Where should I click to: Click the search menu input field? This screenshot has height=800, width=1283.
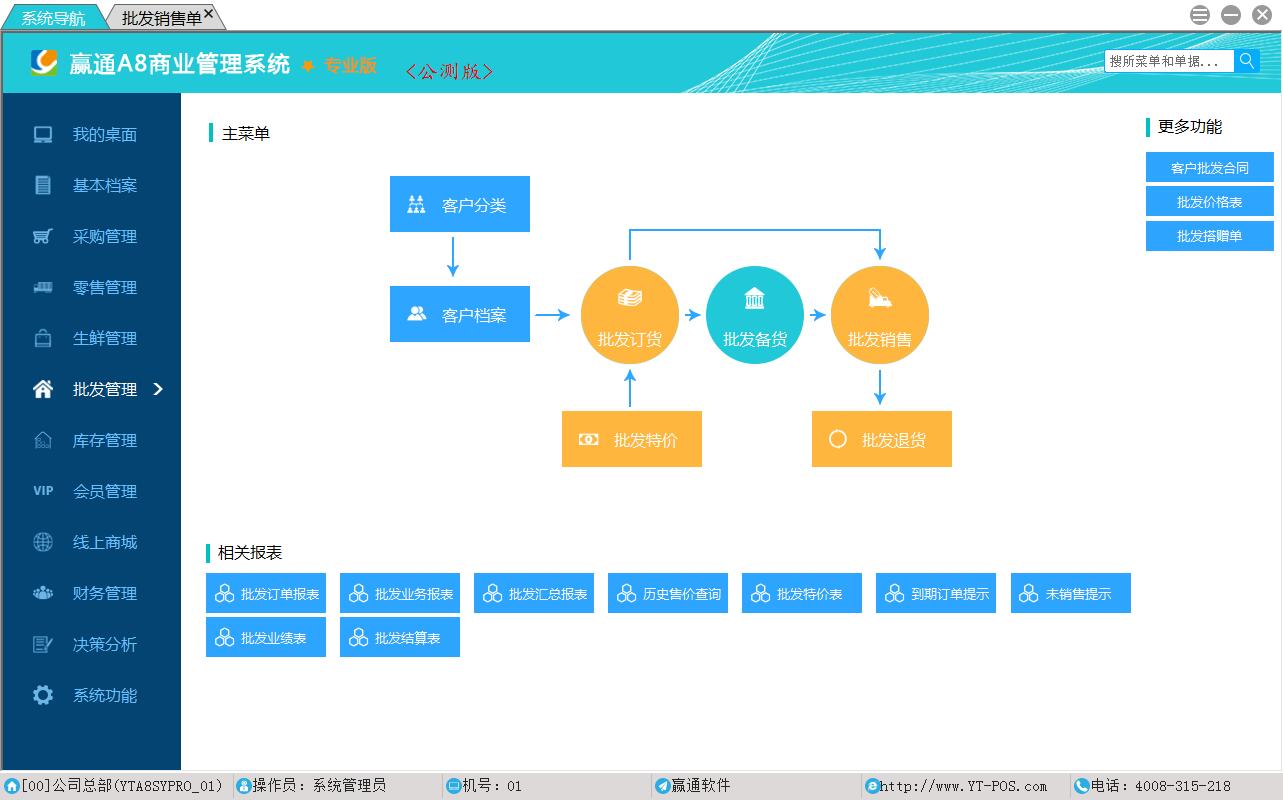1168,61
